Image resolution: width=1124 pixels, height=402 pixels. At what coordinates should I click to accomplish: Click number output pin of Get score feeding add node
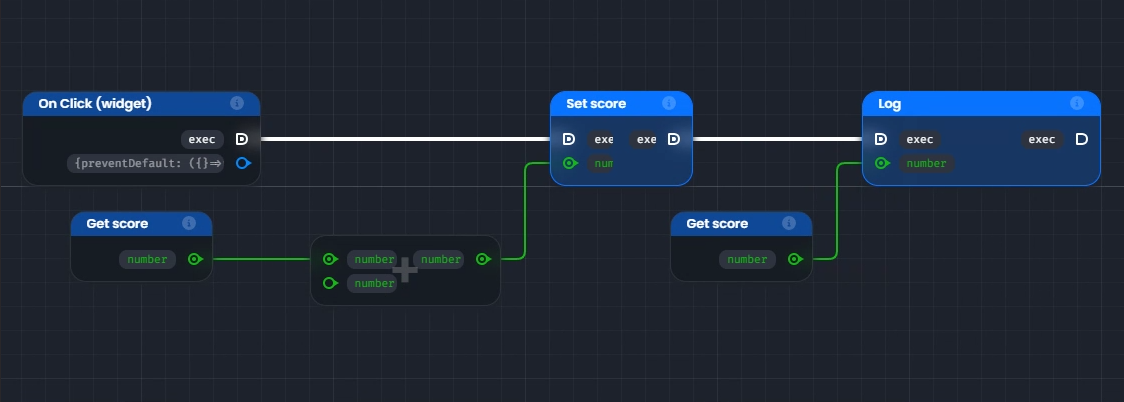point(195,259)
